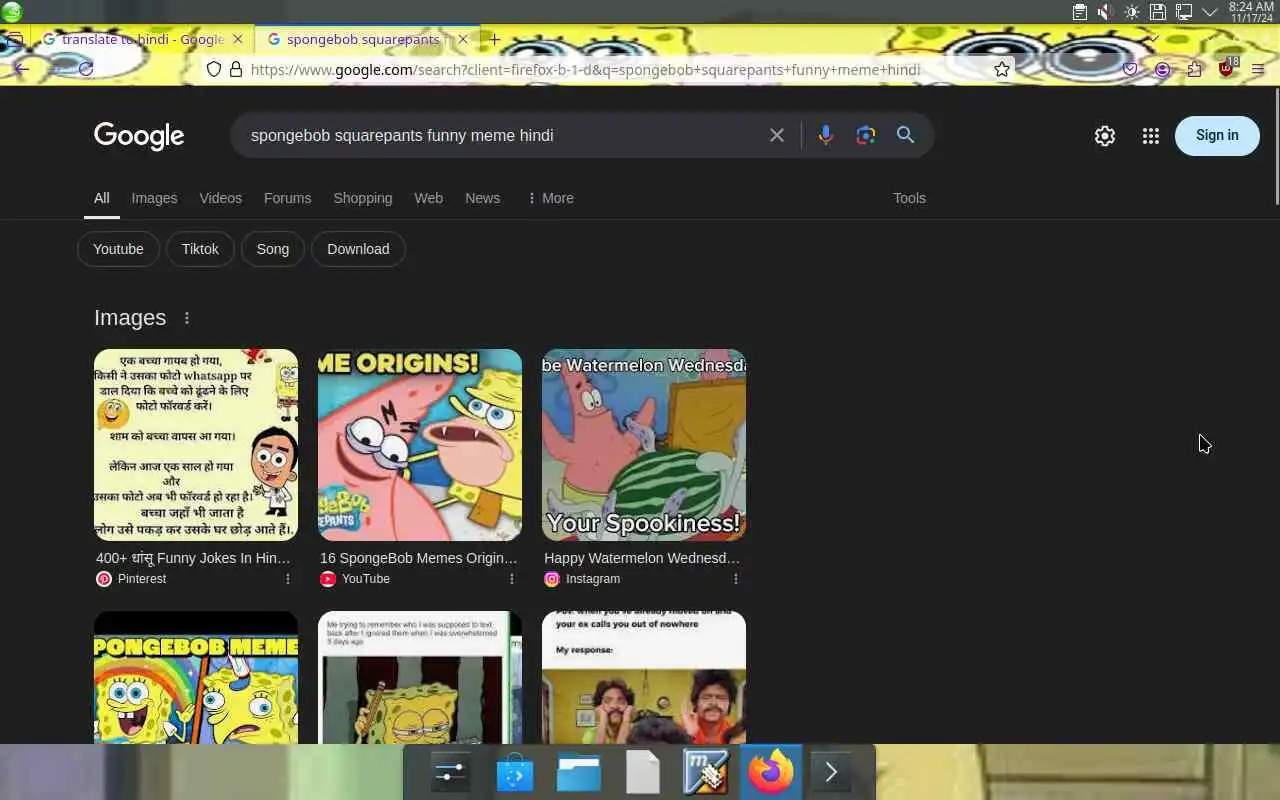Go back with the browser back arrow
Screen dimensions: 1280x800
pos(20,69)
